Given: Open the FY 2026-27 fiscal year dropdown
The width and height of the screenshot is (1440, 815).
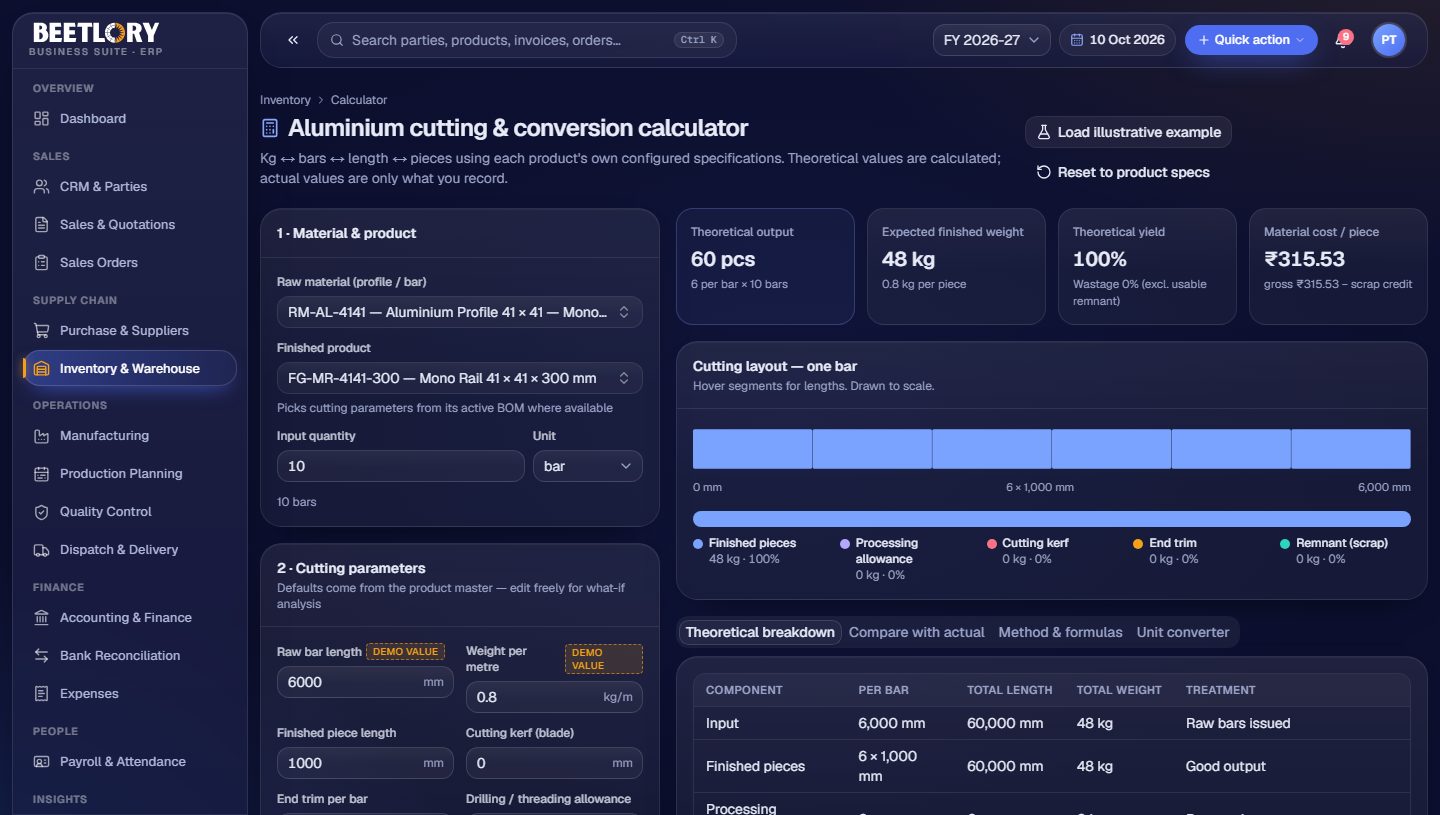Looking at the screenshot, I should 992,40.
